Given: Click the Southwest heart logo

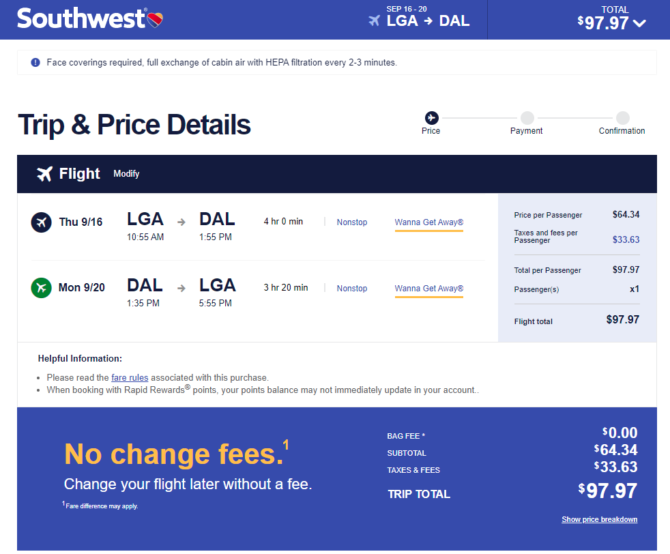Looking at the screenshot, I should coord(155,19).
